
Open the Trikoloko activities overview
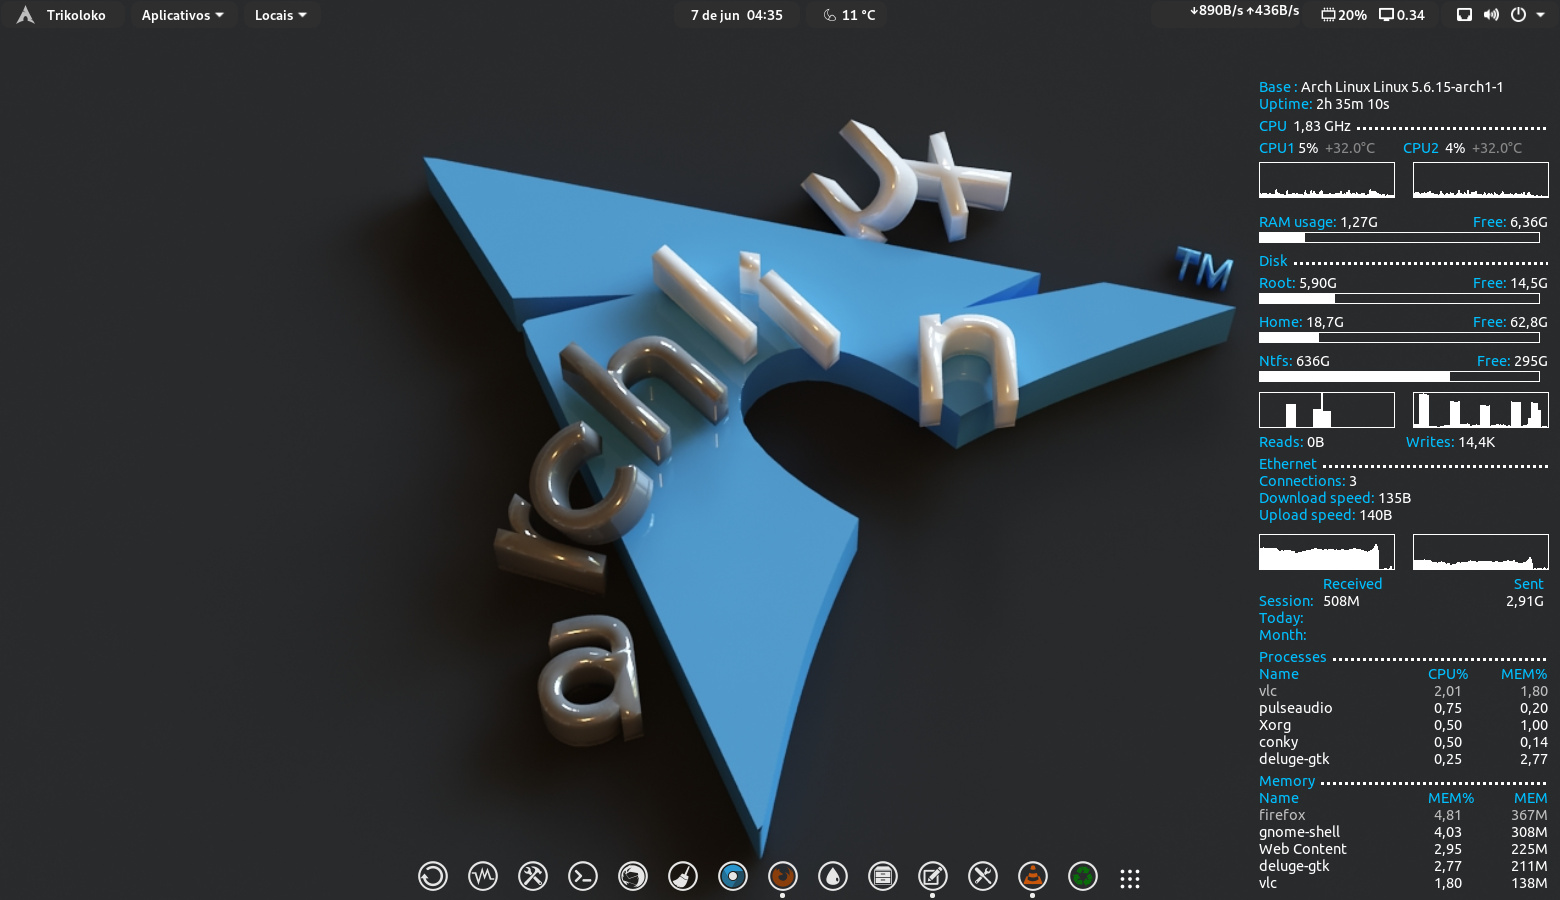tap(62, 15)
